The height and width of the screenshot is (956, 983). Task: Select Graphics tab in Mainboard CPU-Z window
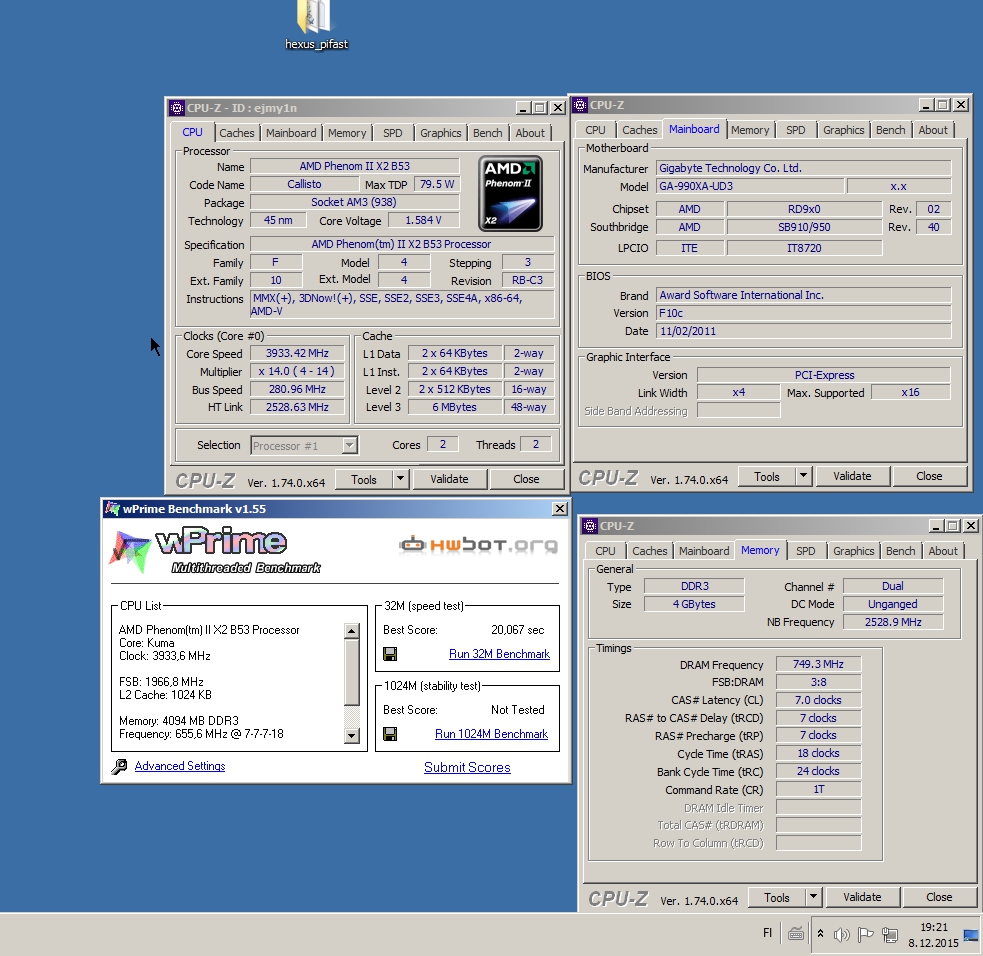(x=843, y=130)
